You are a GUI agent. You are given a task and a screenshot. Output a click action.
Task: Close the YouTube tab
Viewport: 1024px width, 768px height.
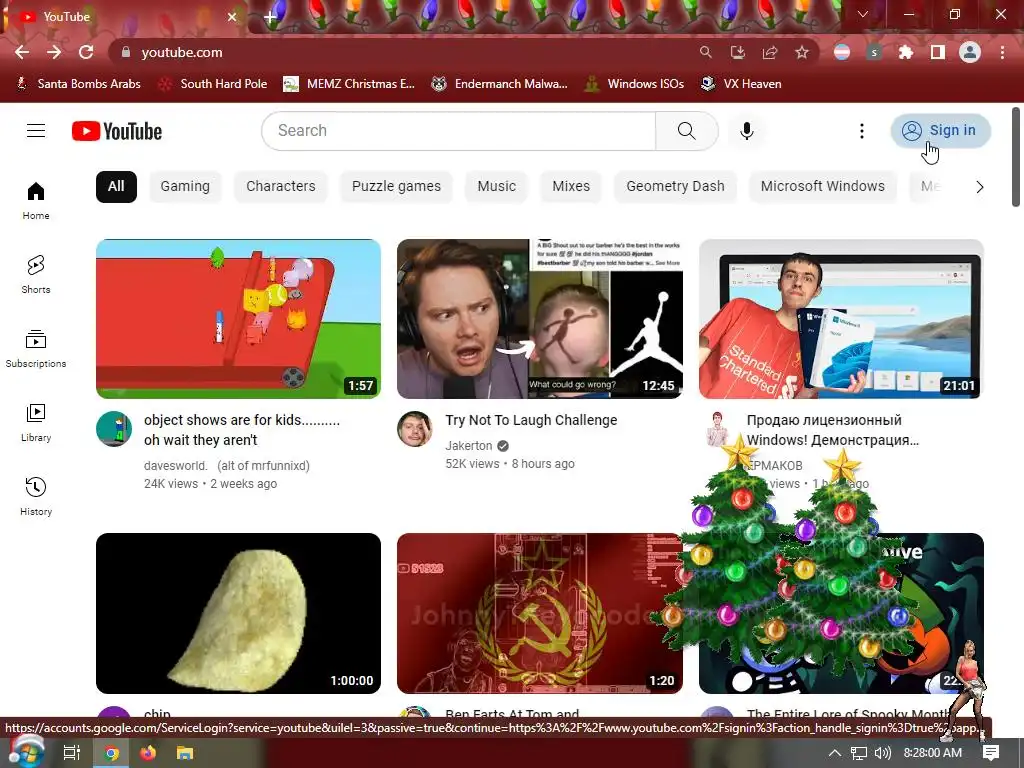point(232,17)
